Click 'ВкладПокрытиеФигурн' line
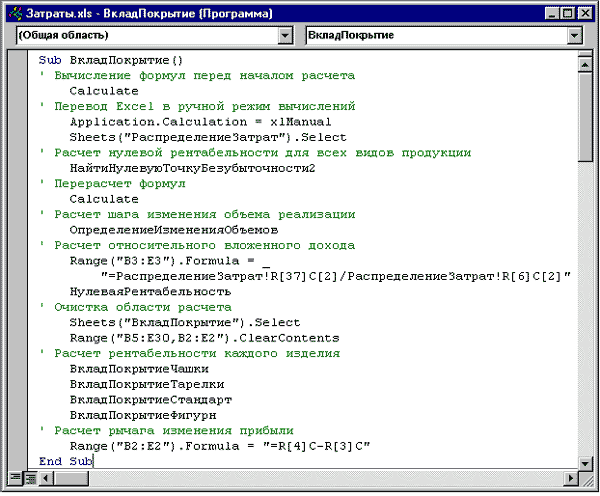600x496 pixels. (143, 415)
